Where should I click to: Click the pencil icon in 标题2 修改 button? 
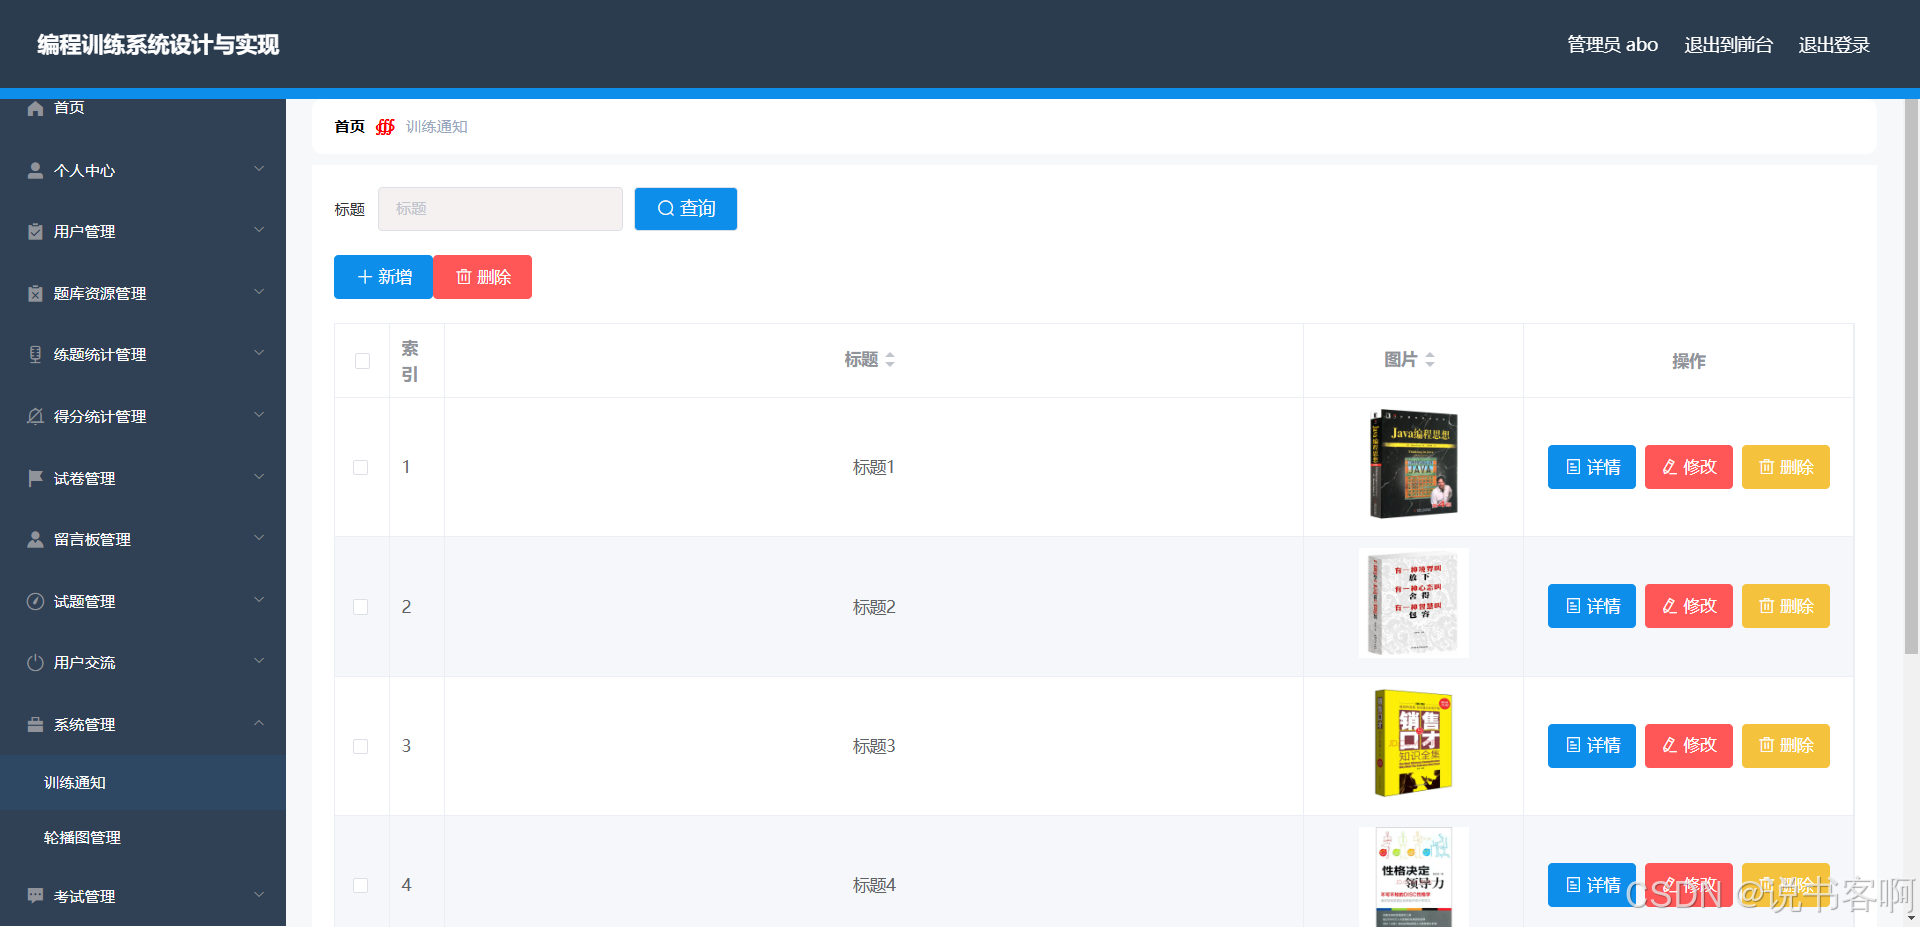[x=1670, y=606]
